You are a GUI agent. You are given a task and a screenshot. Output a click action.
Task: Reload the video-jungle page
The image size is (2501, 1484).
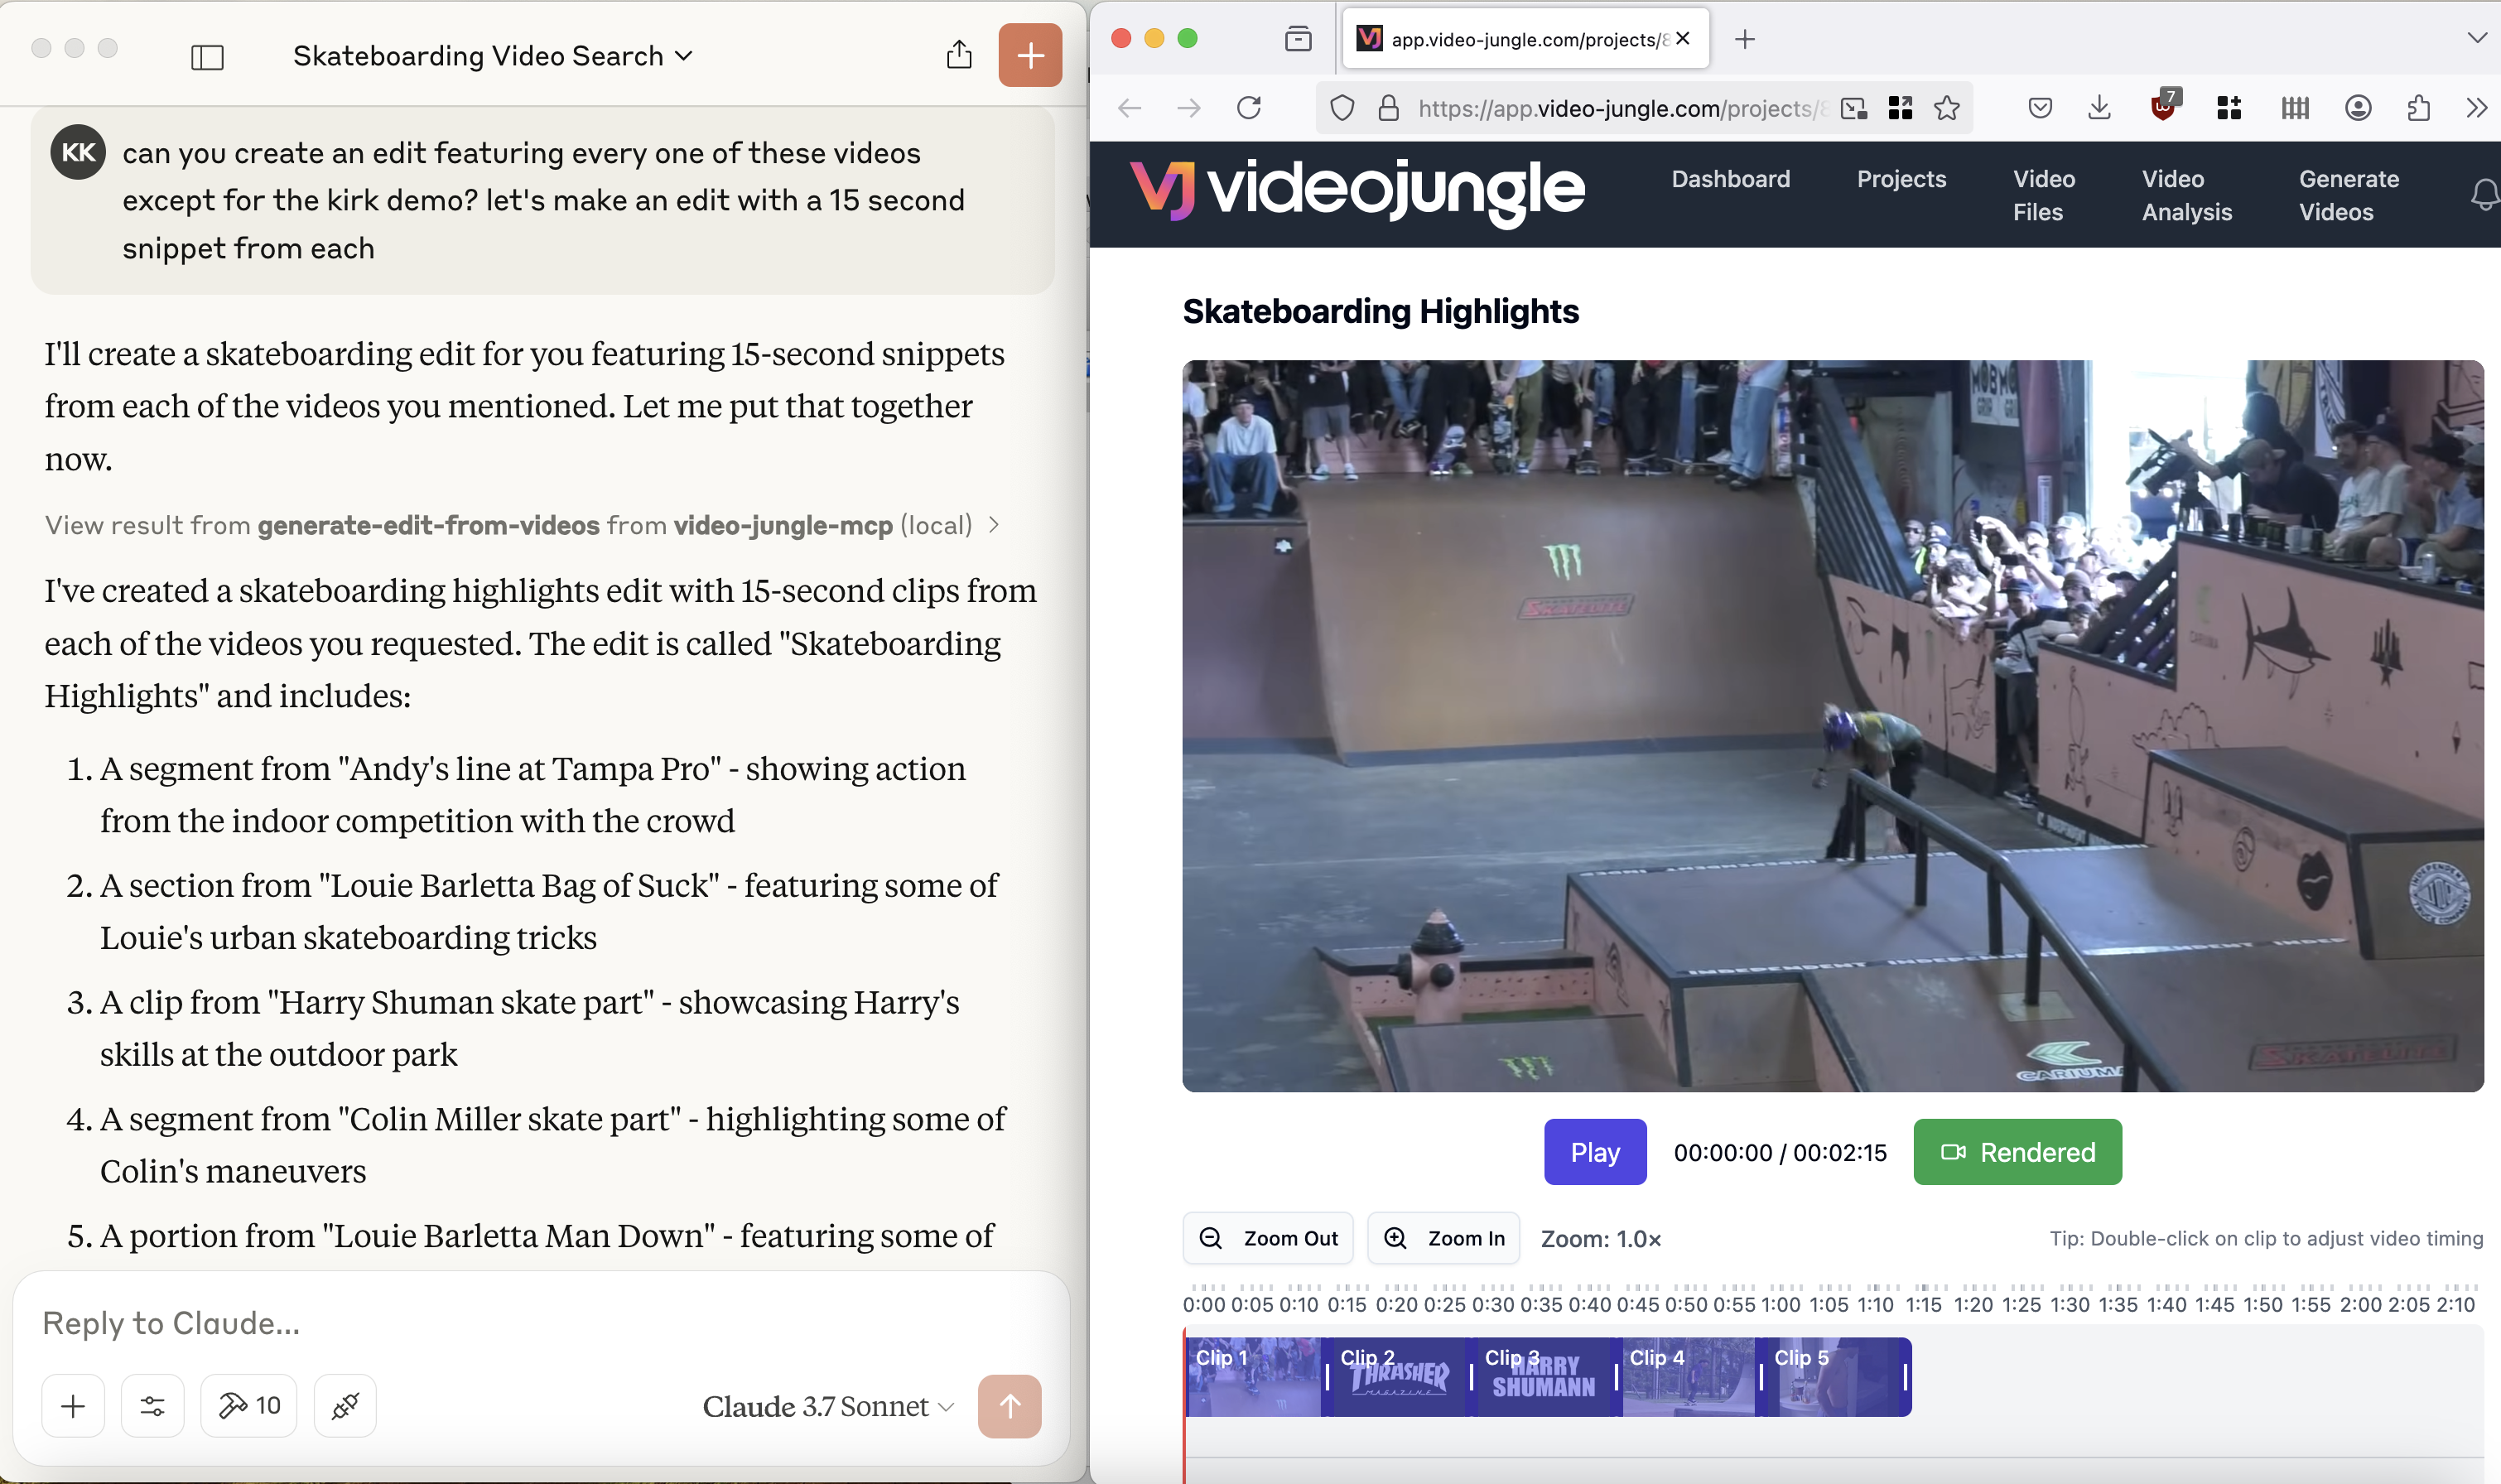click(1249, 108)
